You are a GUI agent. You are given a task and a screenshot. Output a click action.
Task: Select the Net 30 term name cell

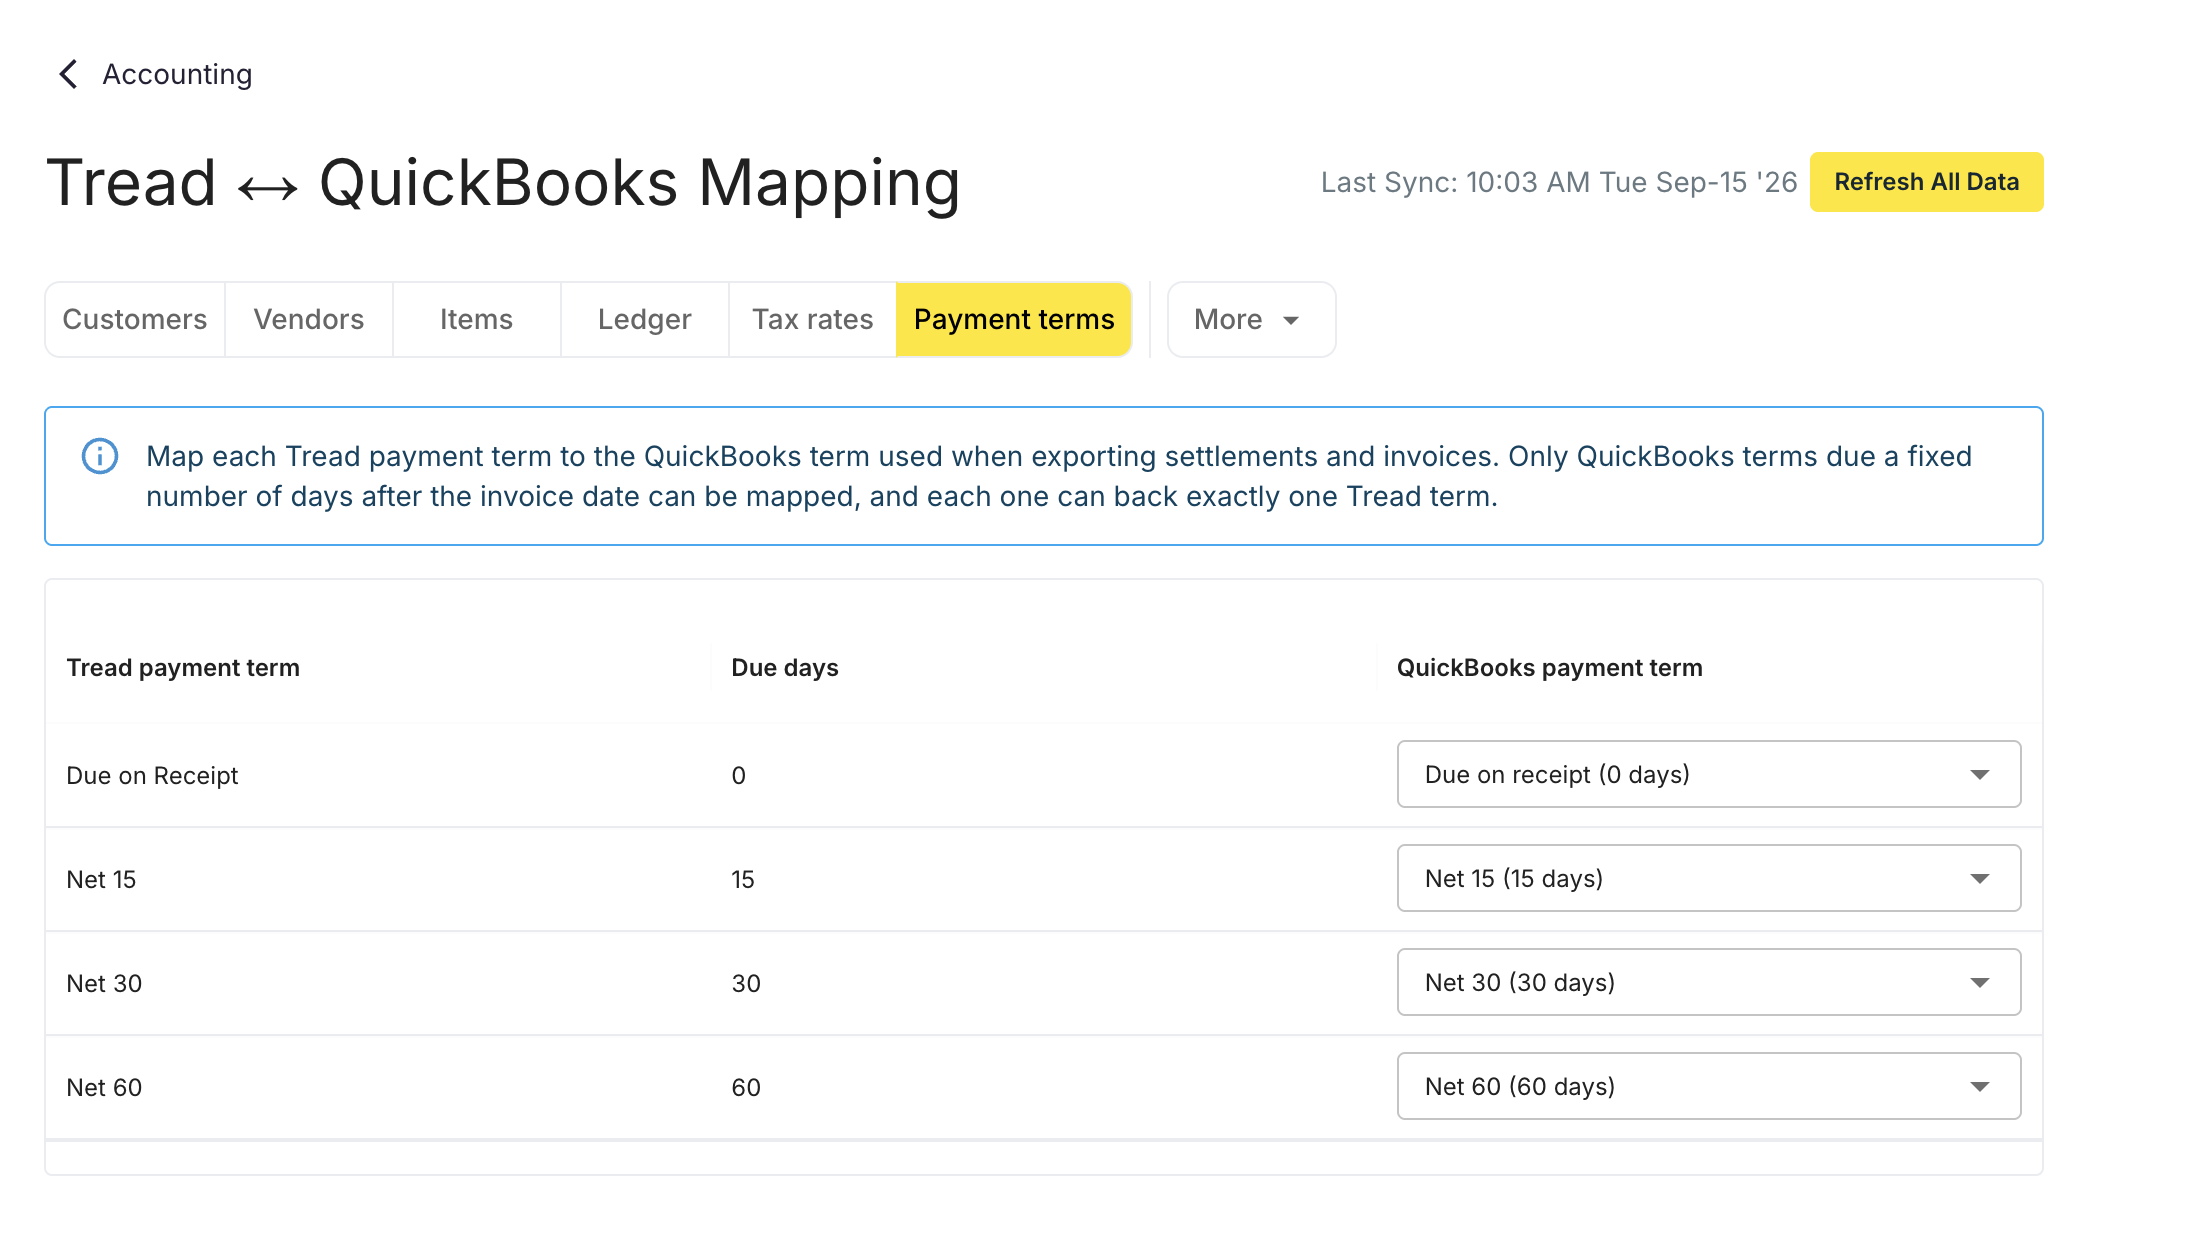(104, 984)
